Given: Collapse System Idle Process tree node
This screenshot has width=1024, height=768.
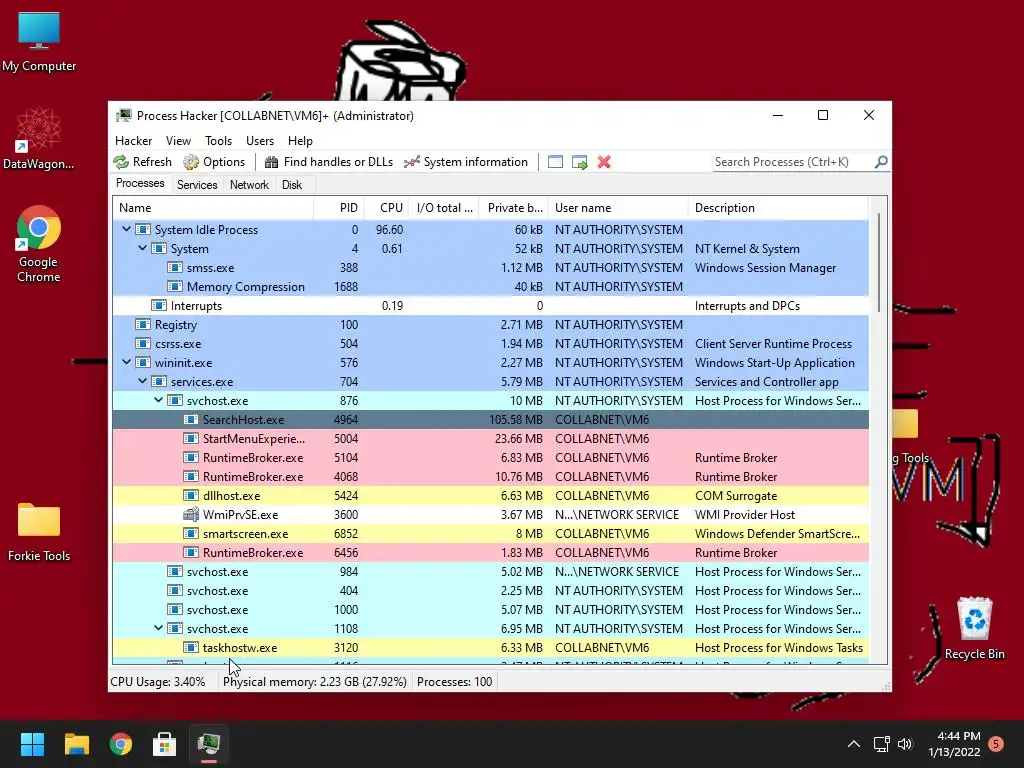Looking at the screenshot, I should (126, 229).
